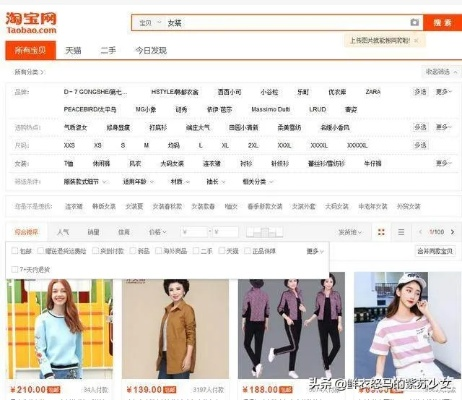Screen dimensions: 462x400
Task: Switch to list view icon
Action: 401,232
